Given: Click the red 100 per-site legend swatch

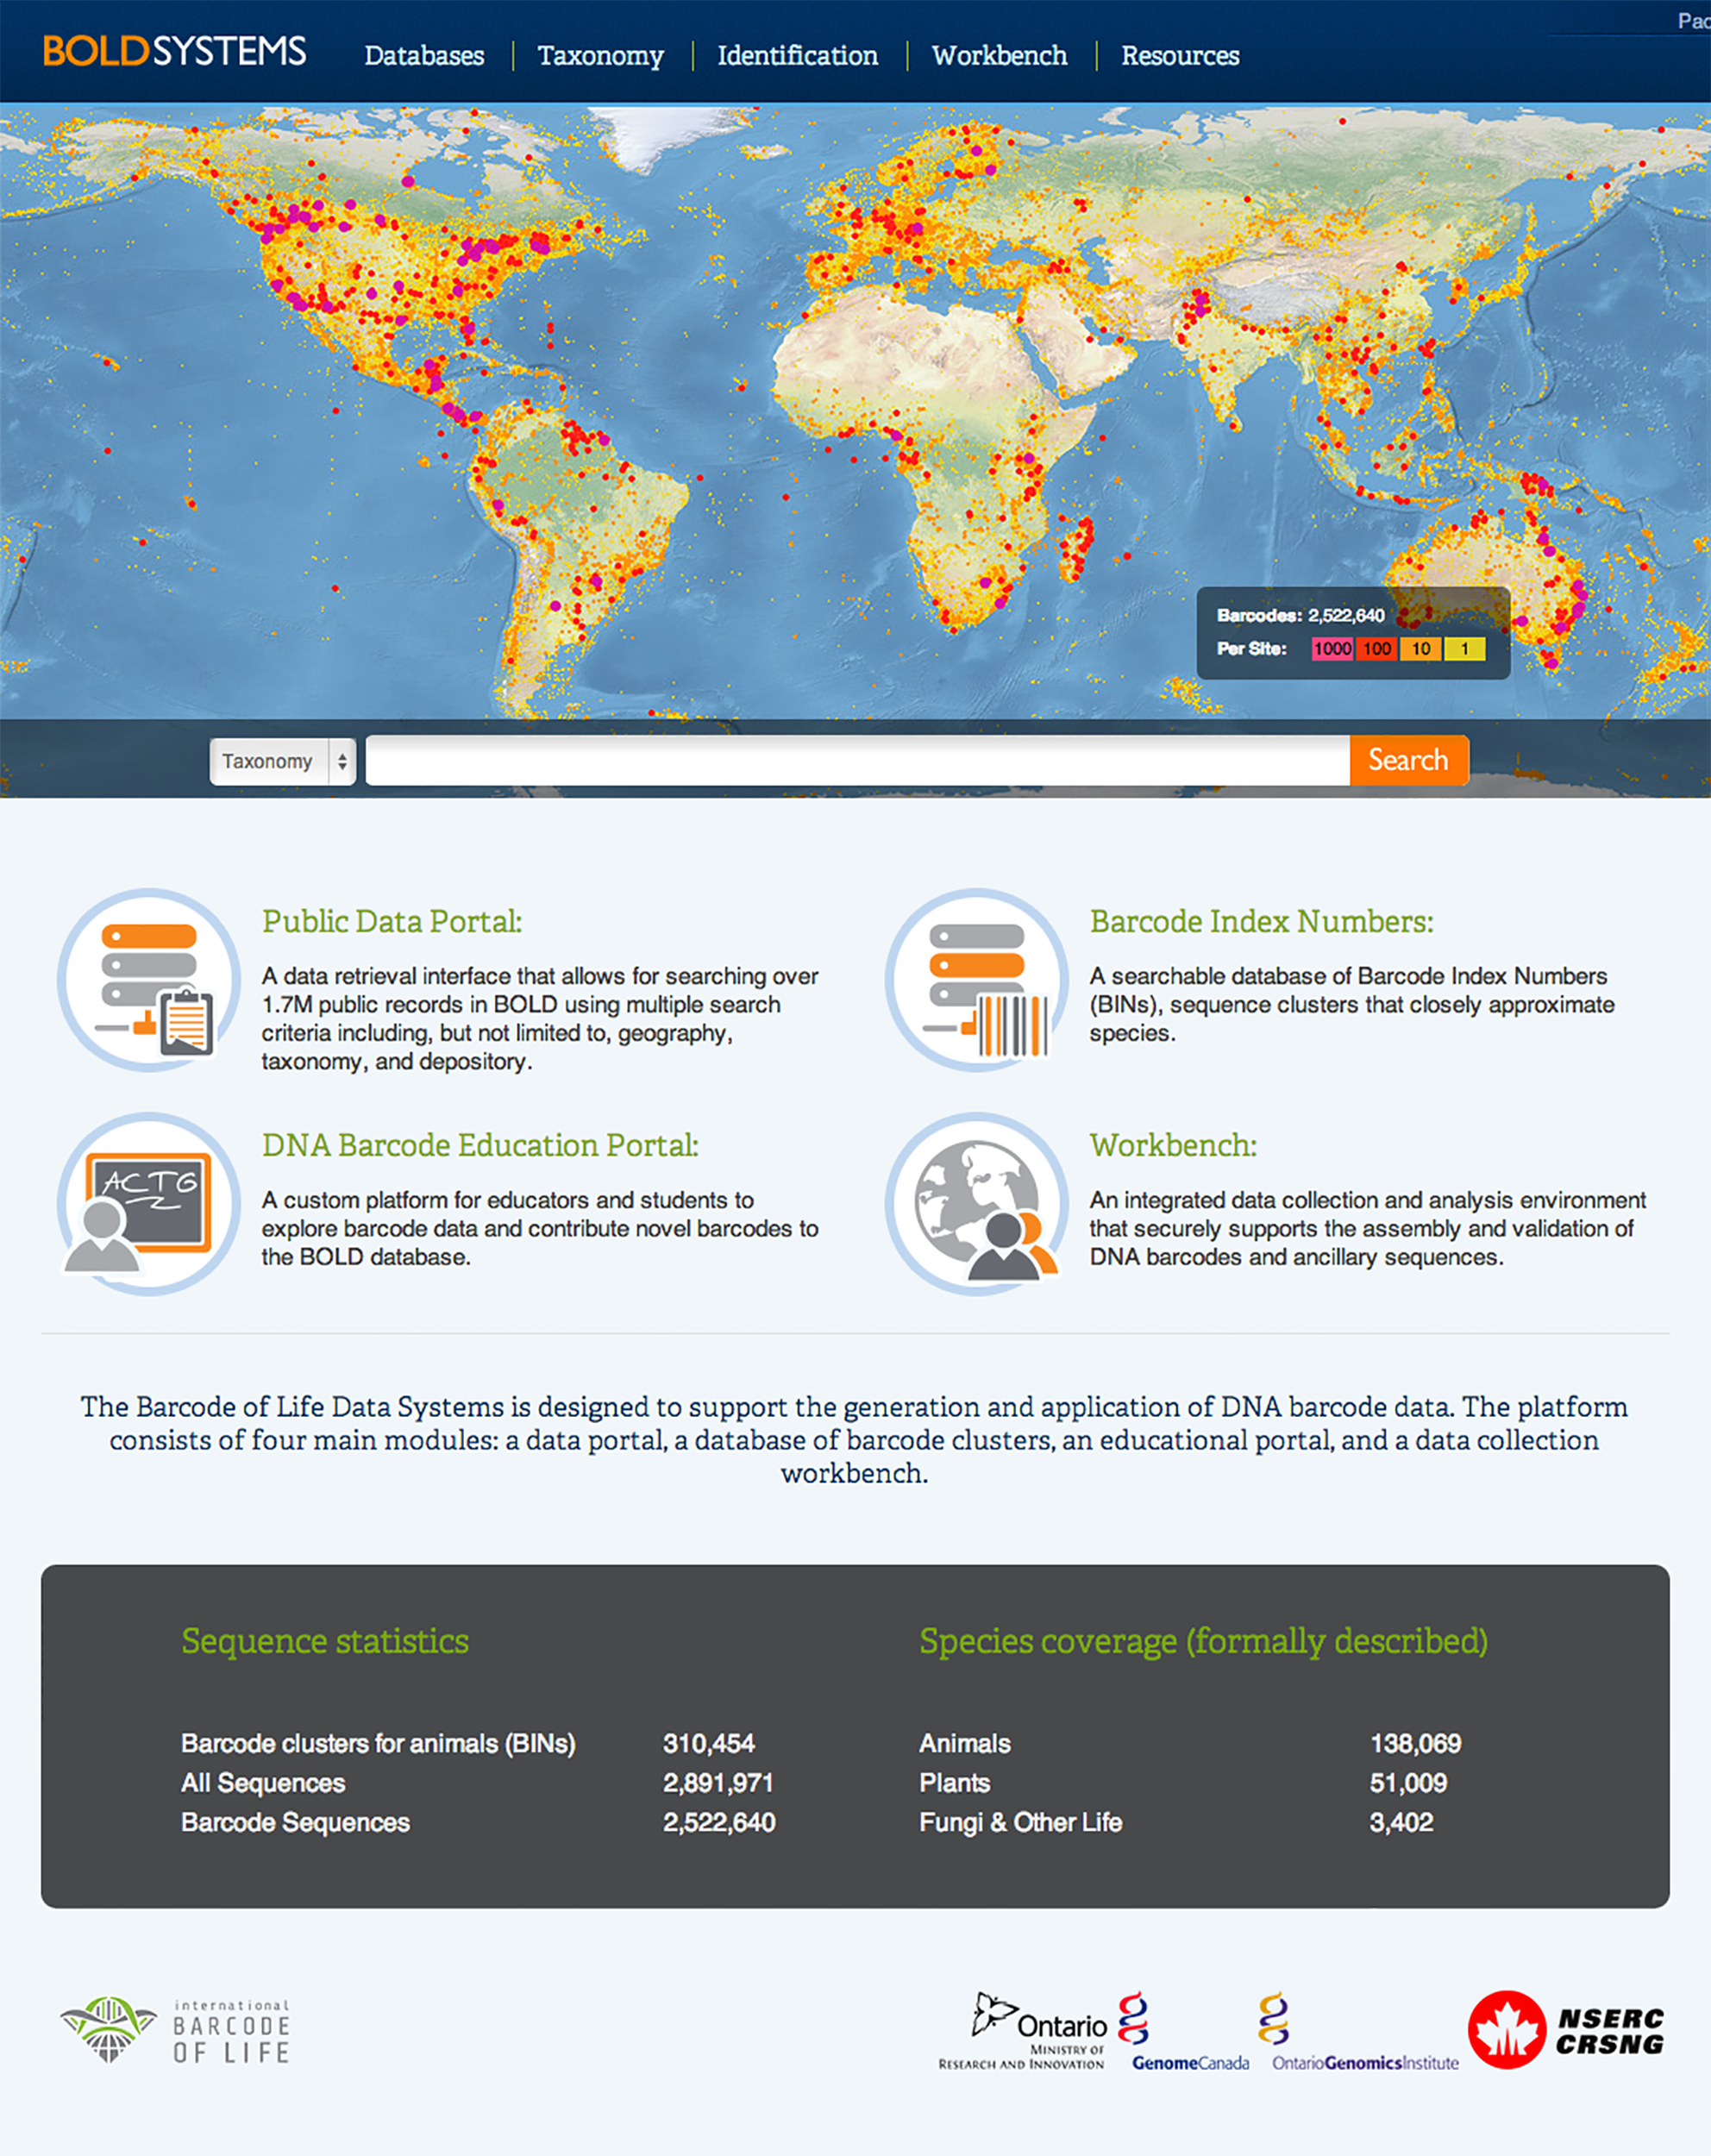Looking at the screenshot, I should (x=1377, y=649).
